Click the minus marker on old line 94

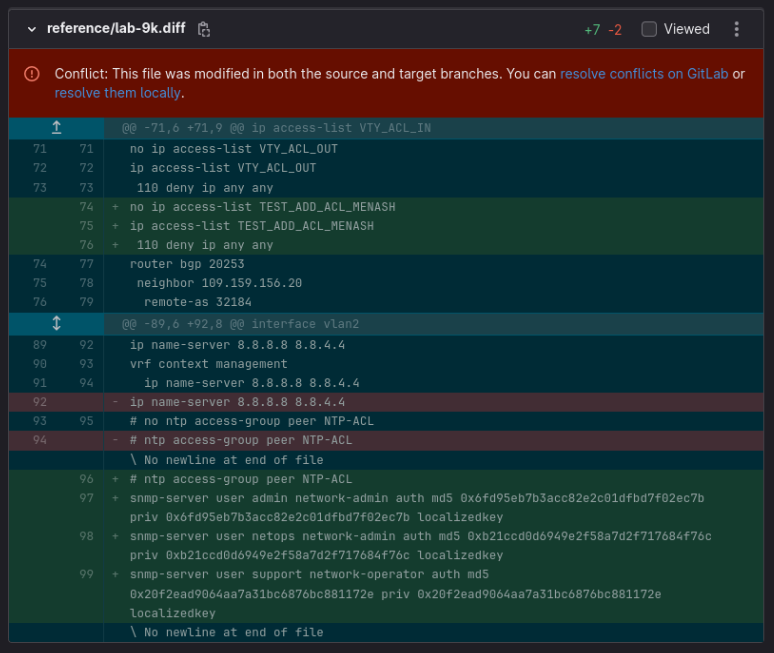pyautogui.click(x=115, y=440)
